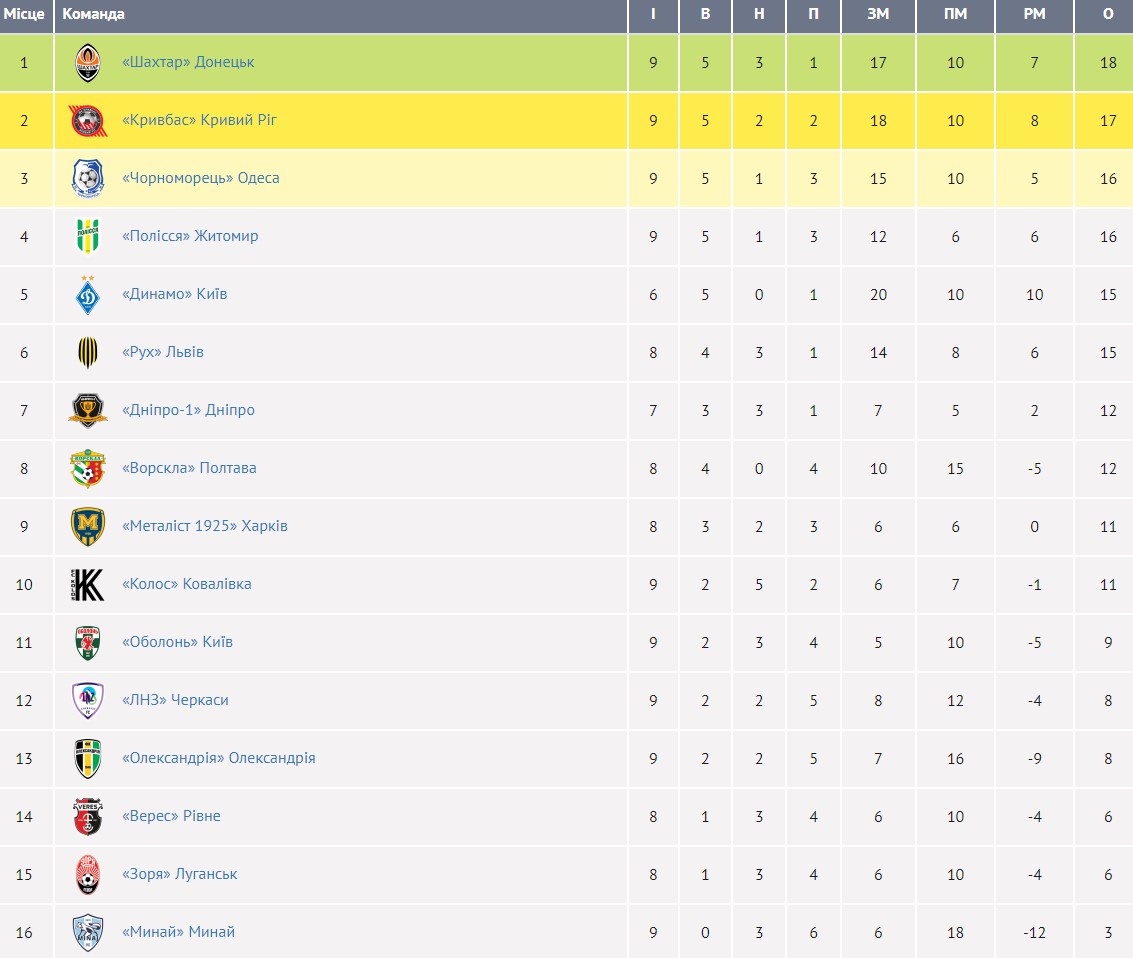
Task: Click the Dynamo Kyiv club emblem
Action: 87,295
